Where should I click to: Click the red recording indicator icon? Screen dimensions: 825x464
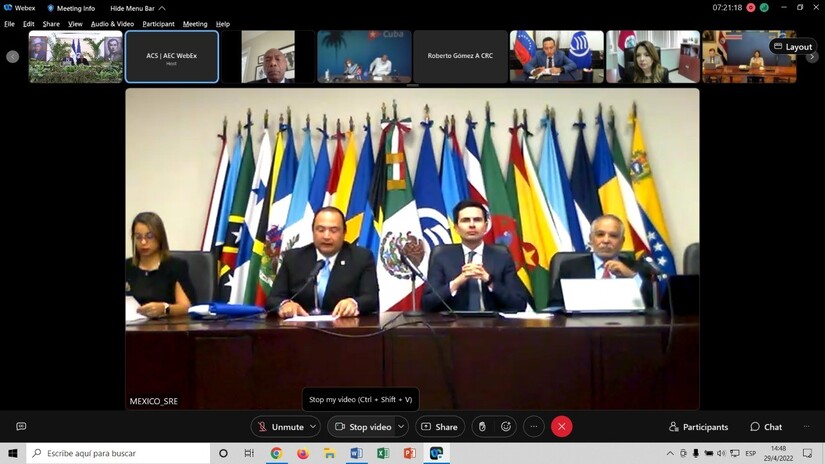pyautogui.click(x=751, y=7)
